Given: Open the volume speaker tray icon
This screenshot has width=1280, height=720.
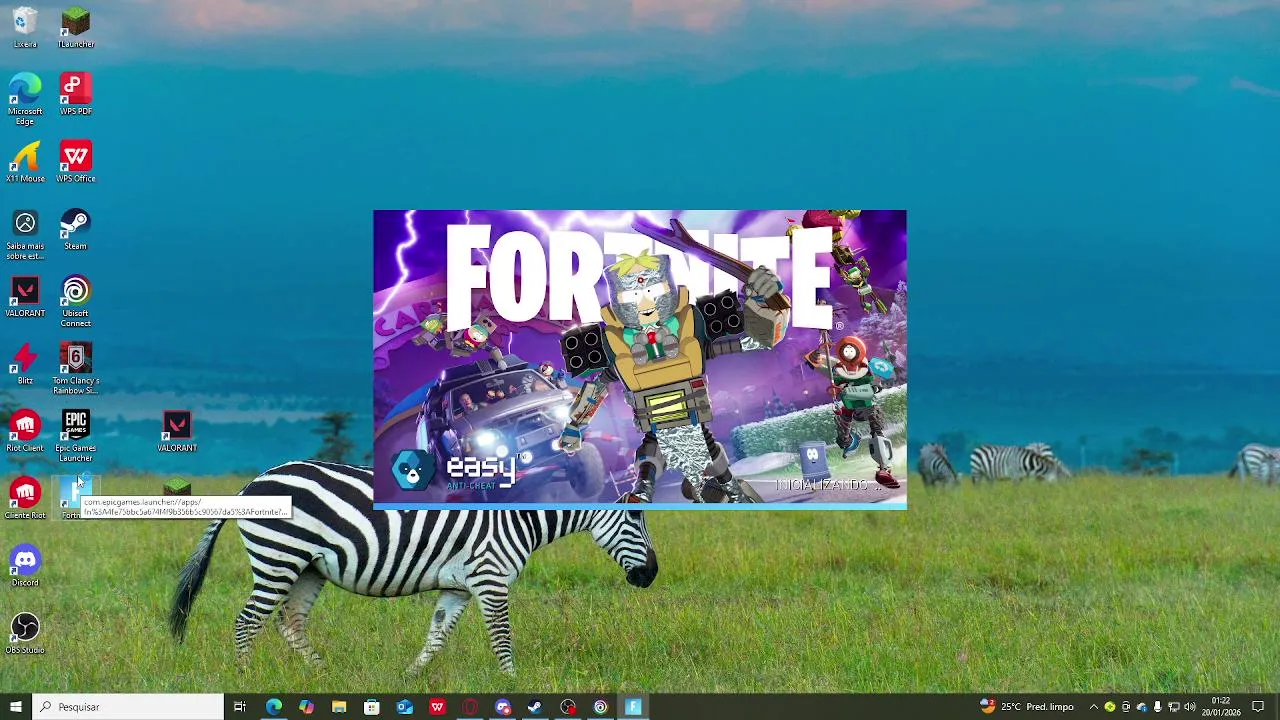Looking at the screenshot, I should pyautogui.click(x=1190, y=707).
